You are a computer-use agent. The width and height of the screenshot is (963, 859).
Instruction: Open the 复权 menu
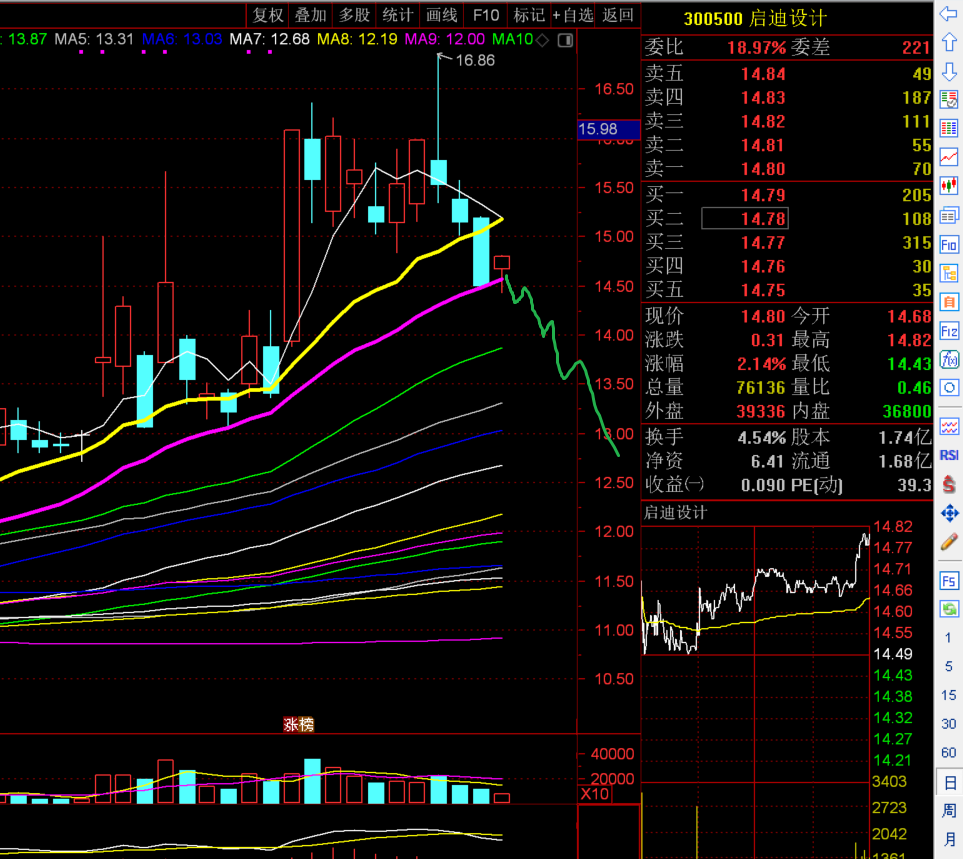click(x=268, y=15)
